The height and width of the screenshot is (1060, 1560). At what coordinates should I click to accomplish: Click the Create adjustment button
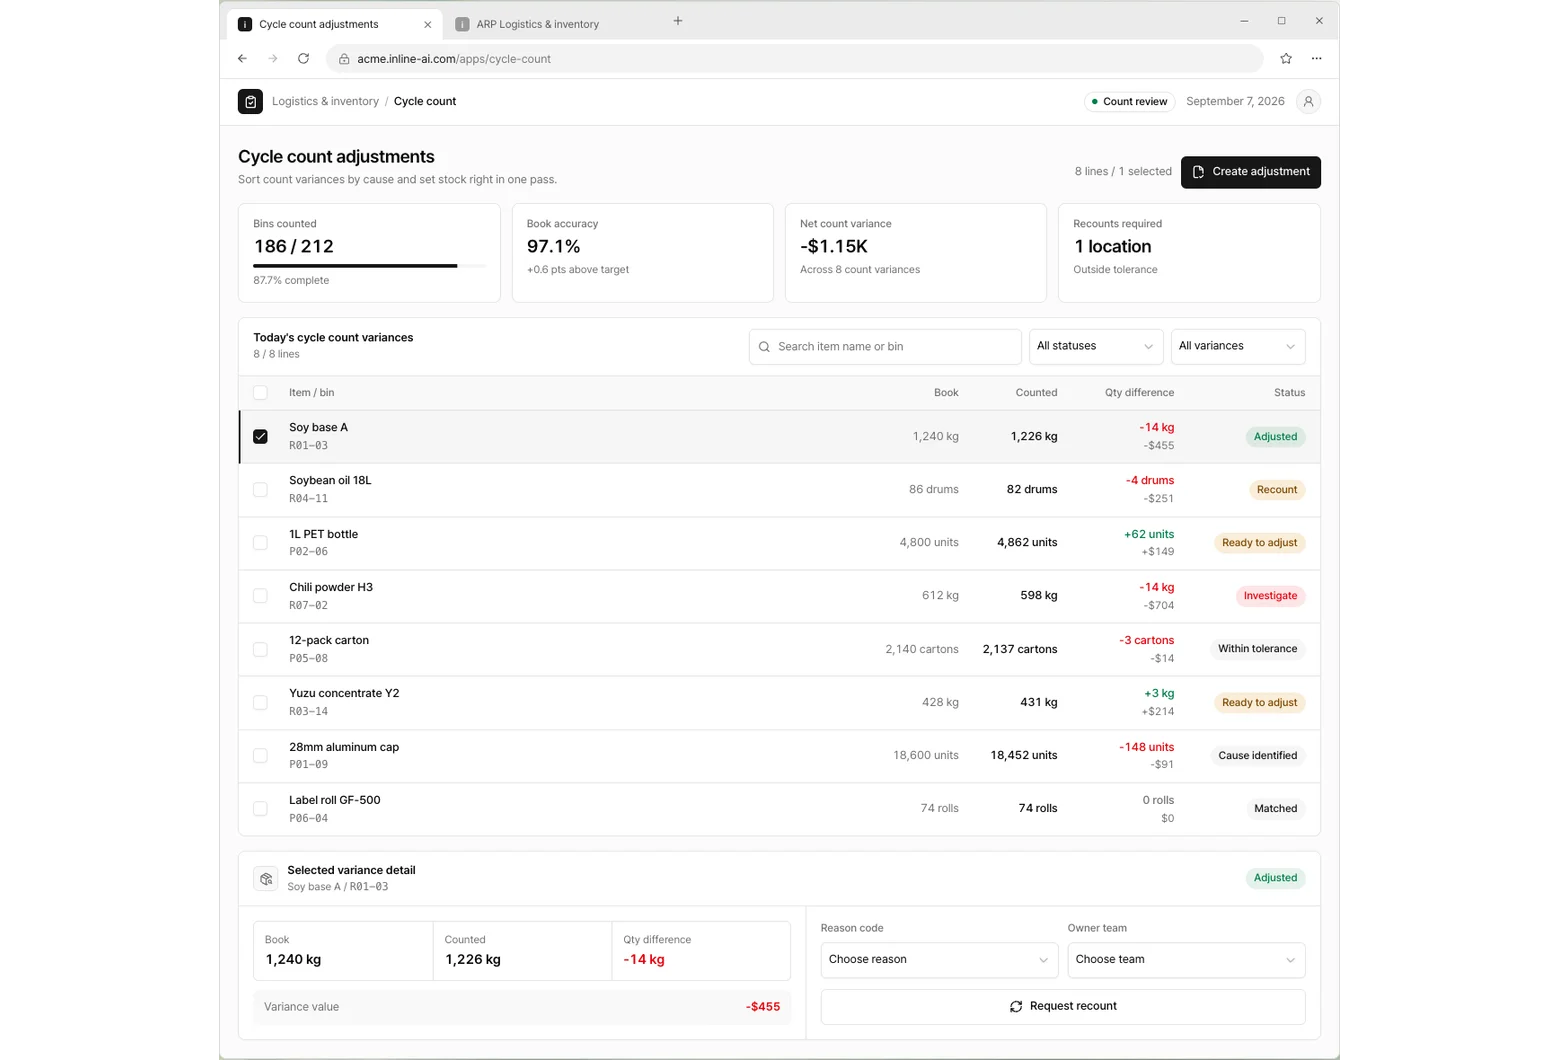point(1250,172)
